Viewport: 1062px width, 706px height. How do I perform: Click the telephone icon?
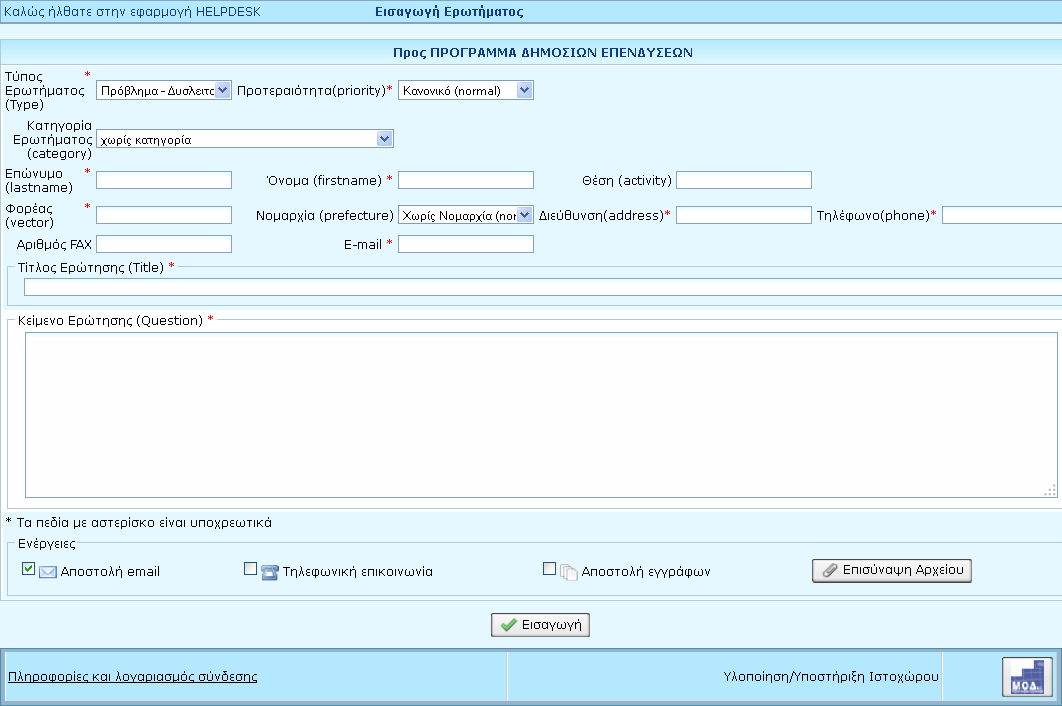point(270,573)
